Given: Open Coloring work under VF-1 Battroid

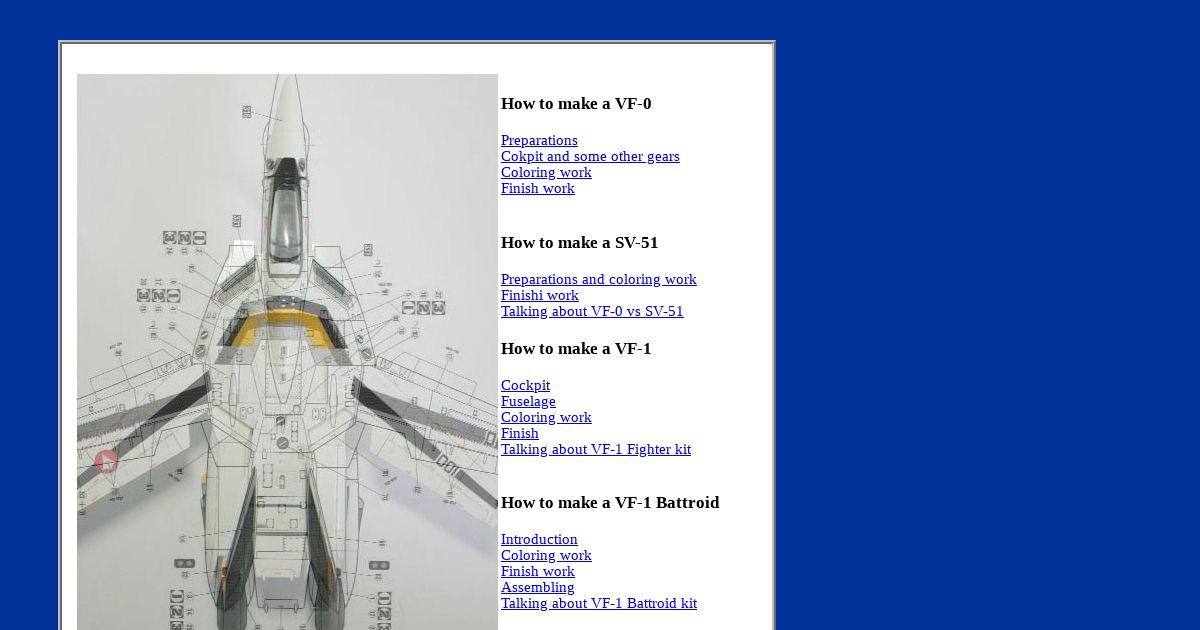Looking at the screenshot, I should (546, 555).
